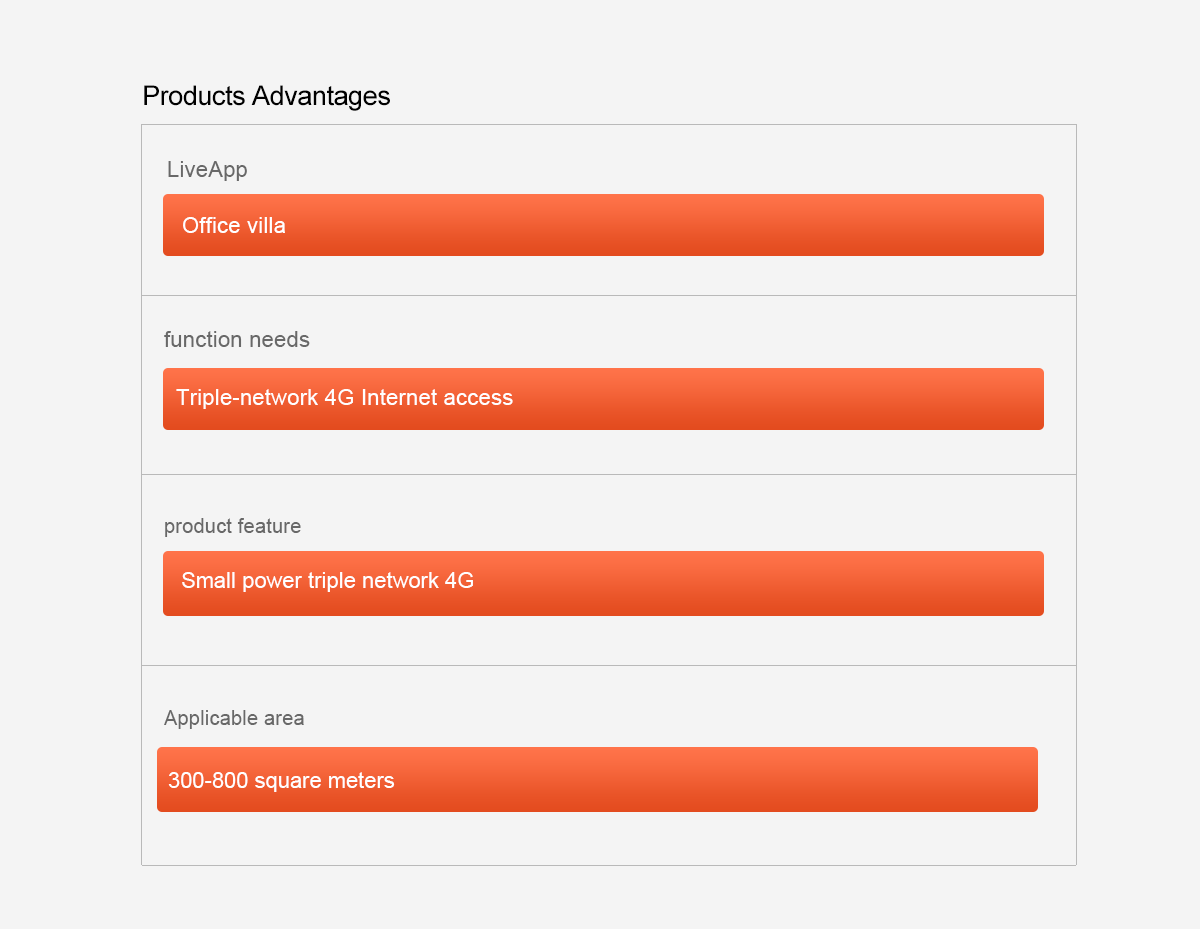Select the 300-800 square meters bar
1200x929 pixels.
597,779
